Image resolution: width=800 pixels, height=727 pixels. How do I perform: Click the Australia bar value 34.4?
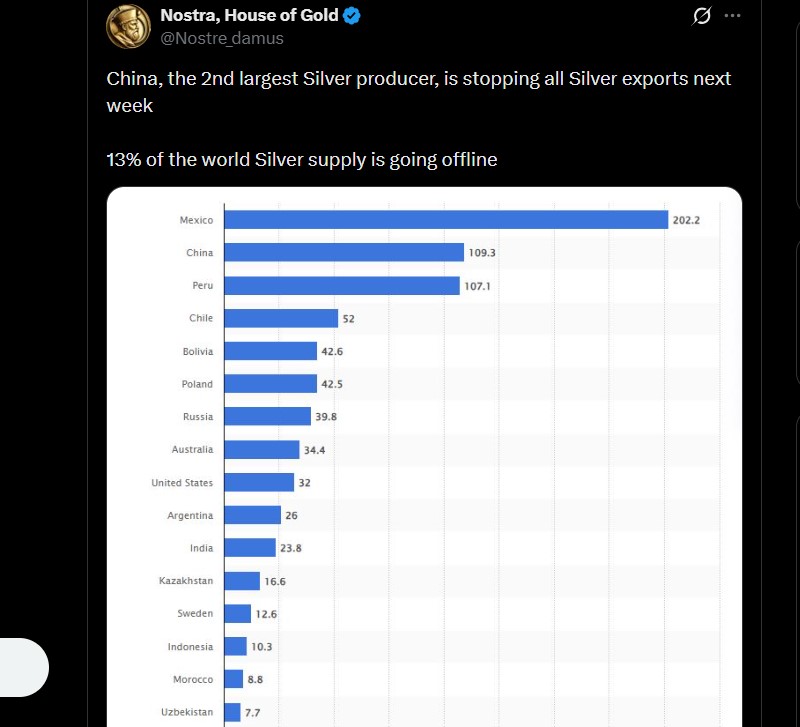coord(315,450)
